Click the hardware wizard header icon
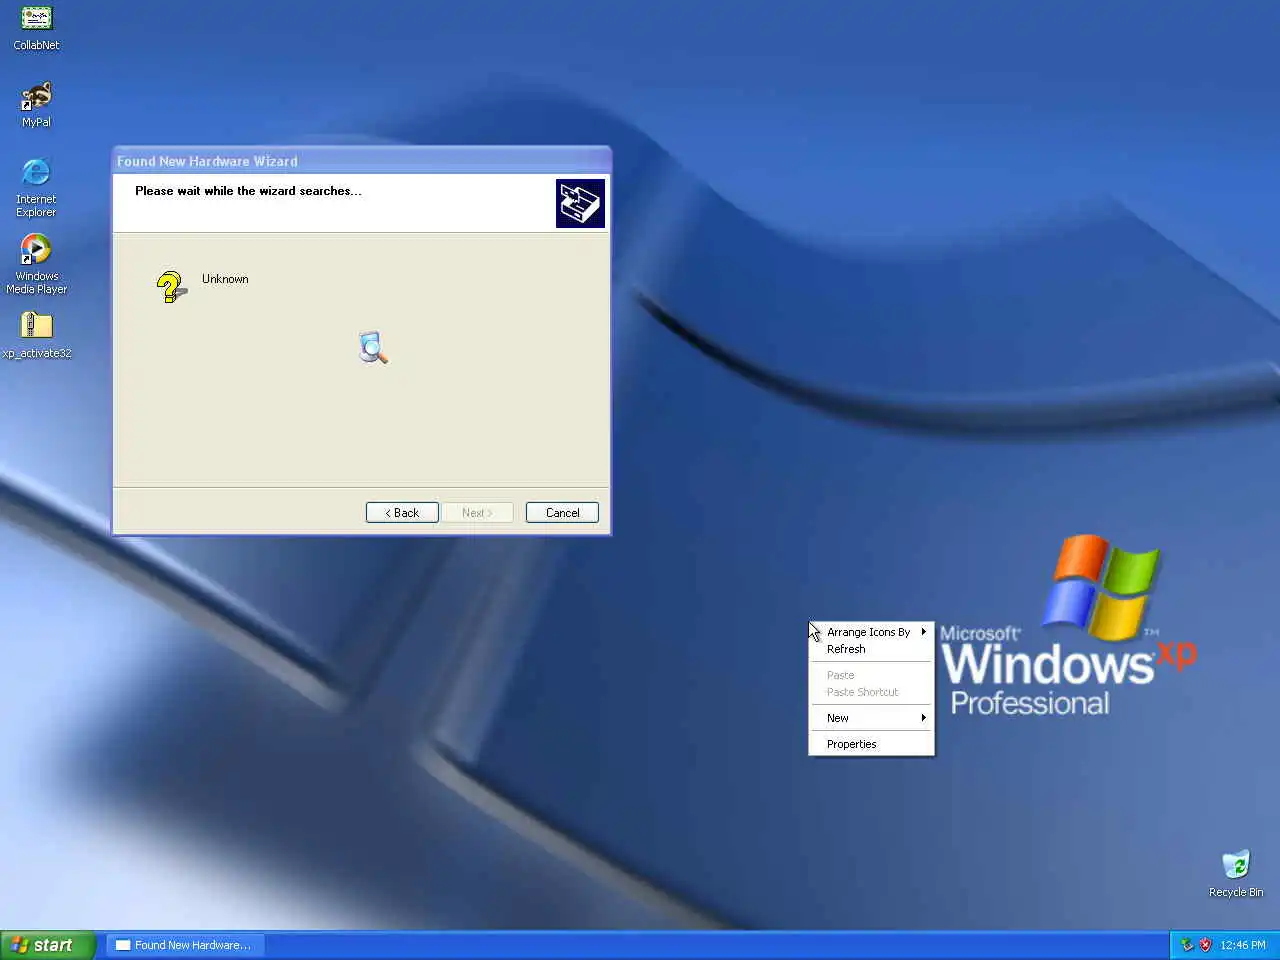Screen dimensions: 1280x960 click(580, 203)
